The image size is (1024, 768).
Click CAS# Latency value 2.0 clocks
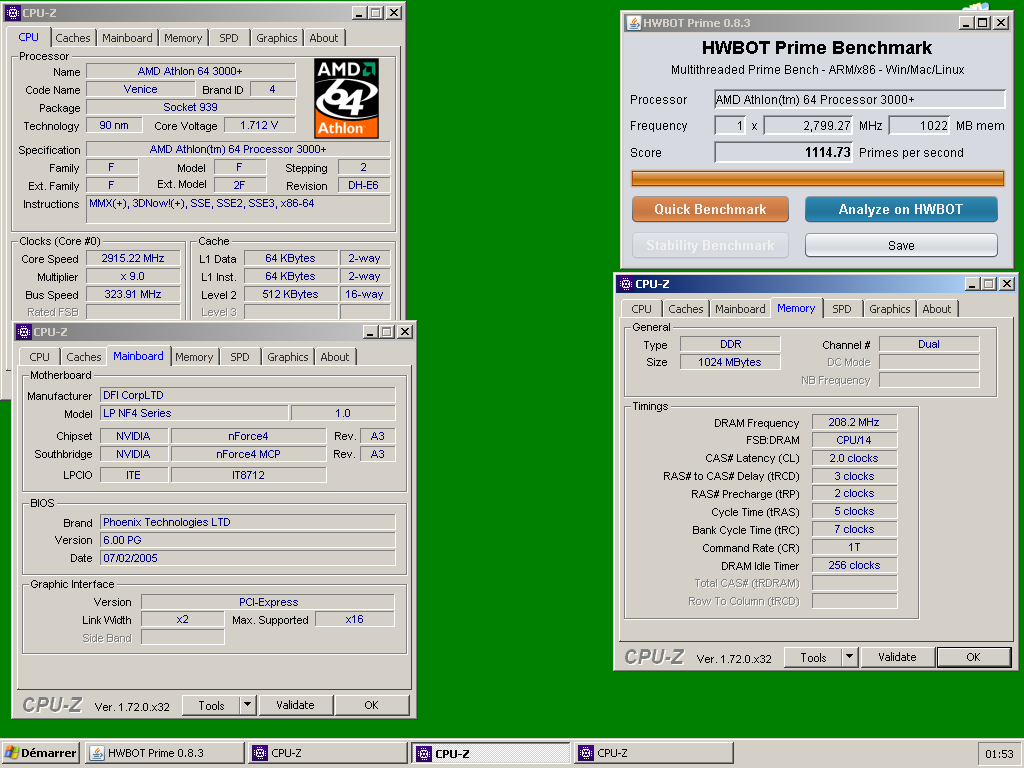[854, 458]
